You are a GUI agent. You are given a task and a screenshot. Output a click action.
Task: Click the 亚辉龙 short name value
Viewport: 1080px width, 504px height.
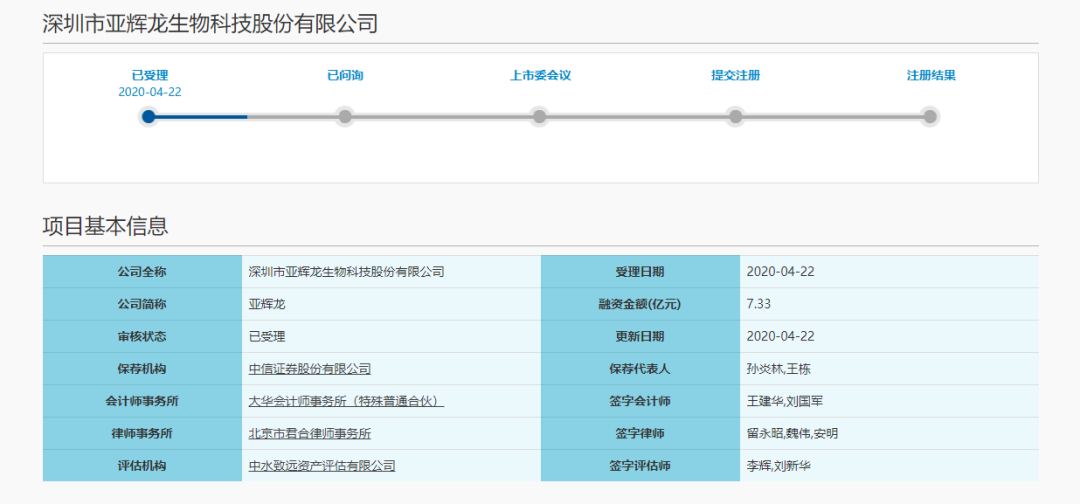tap(267, 304)
